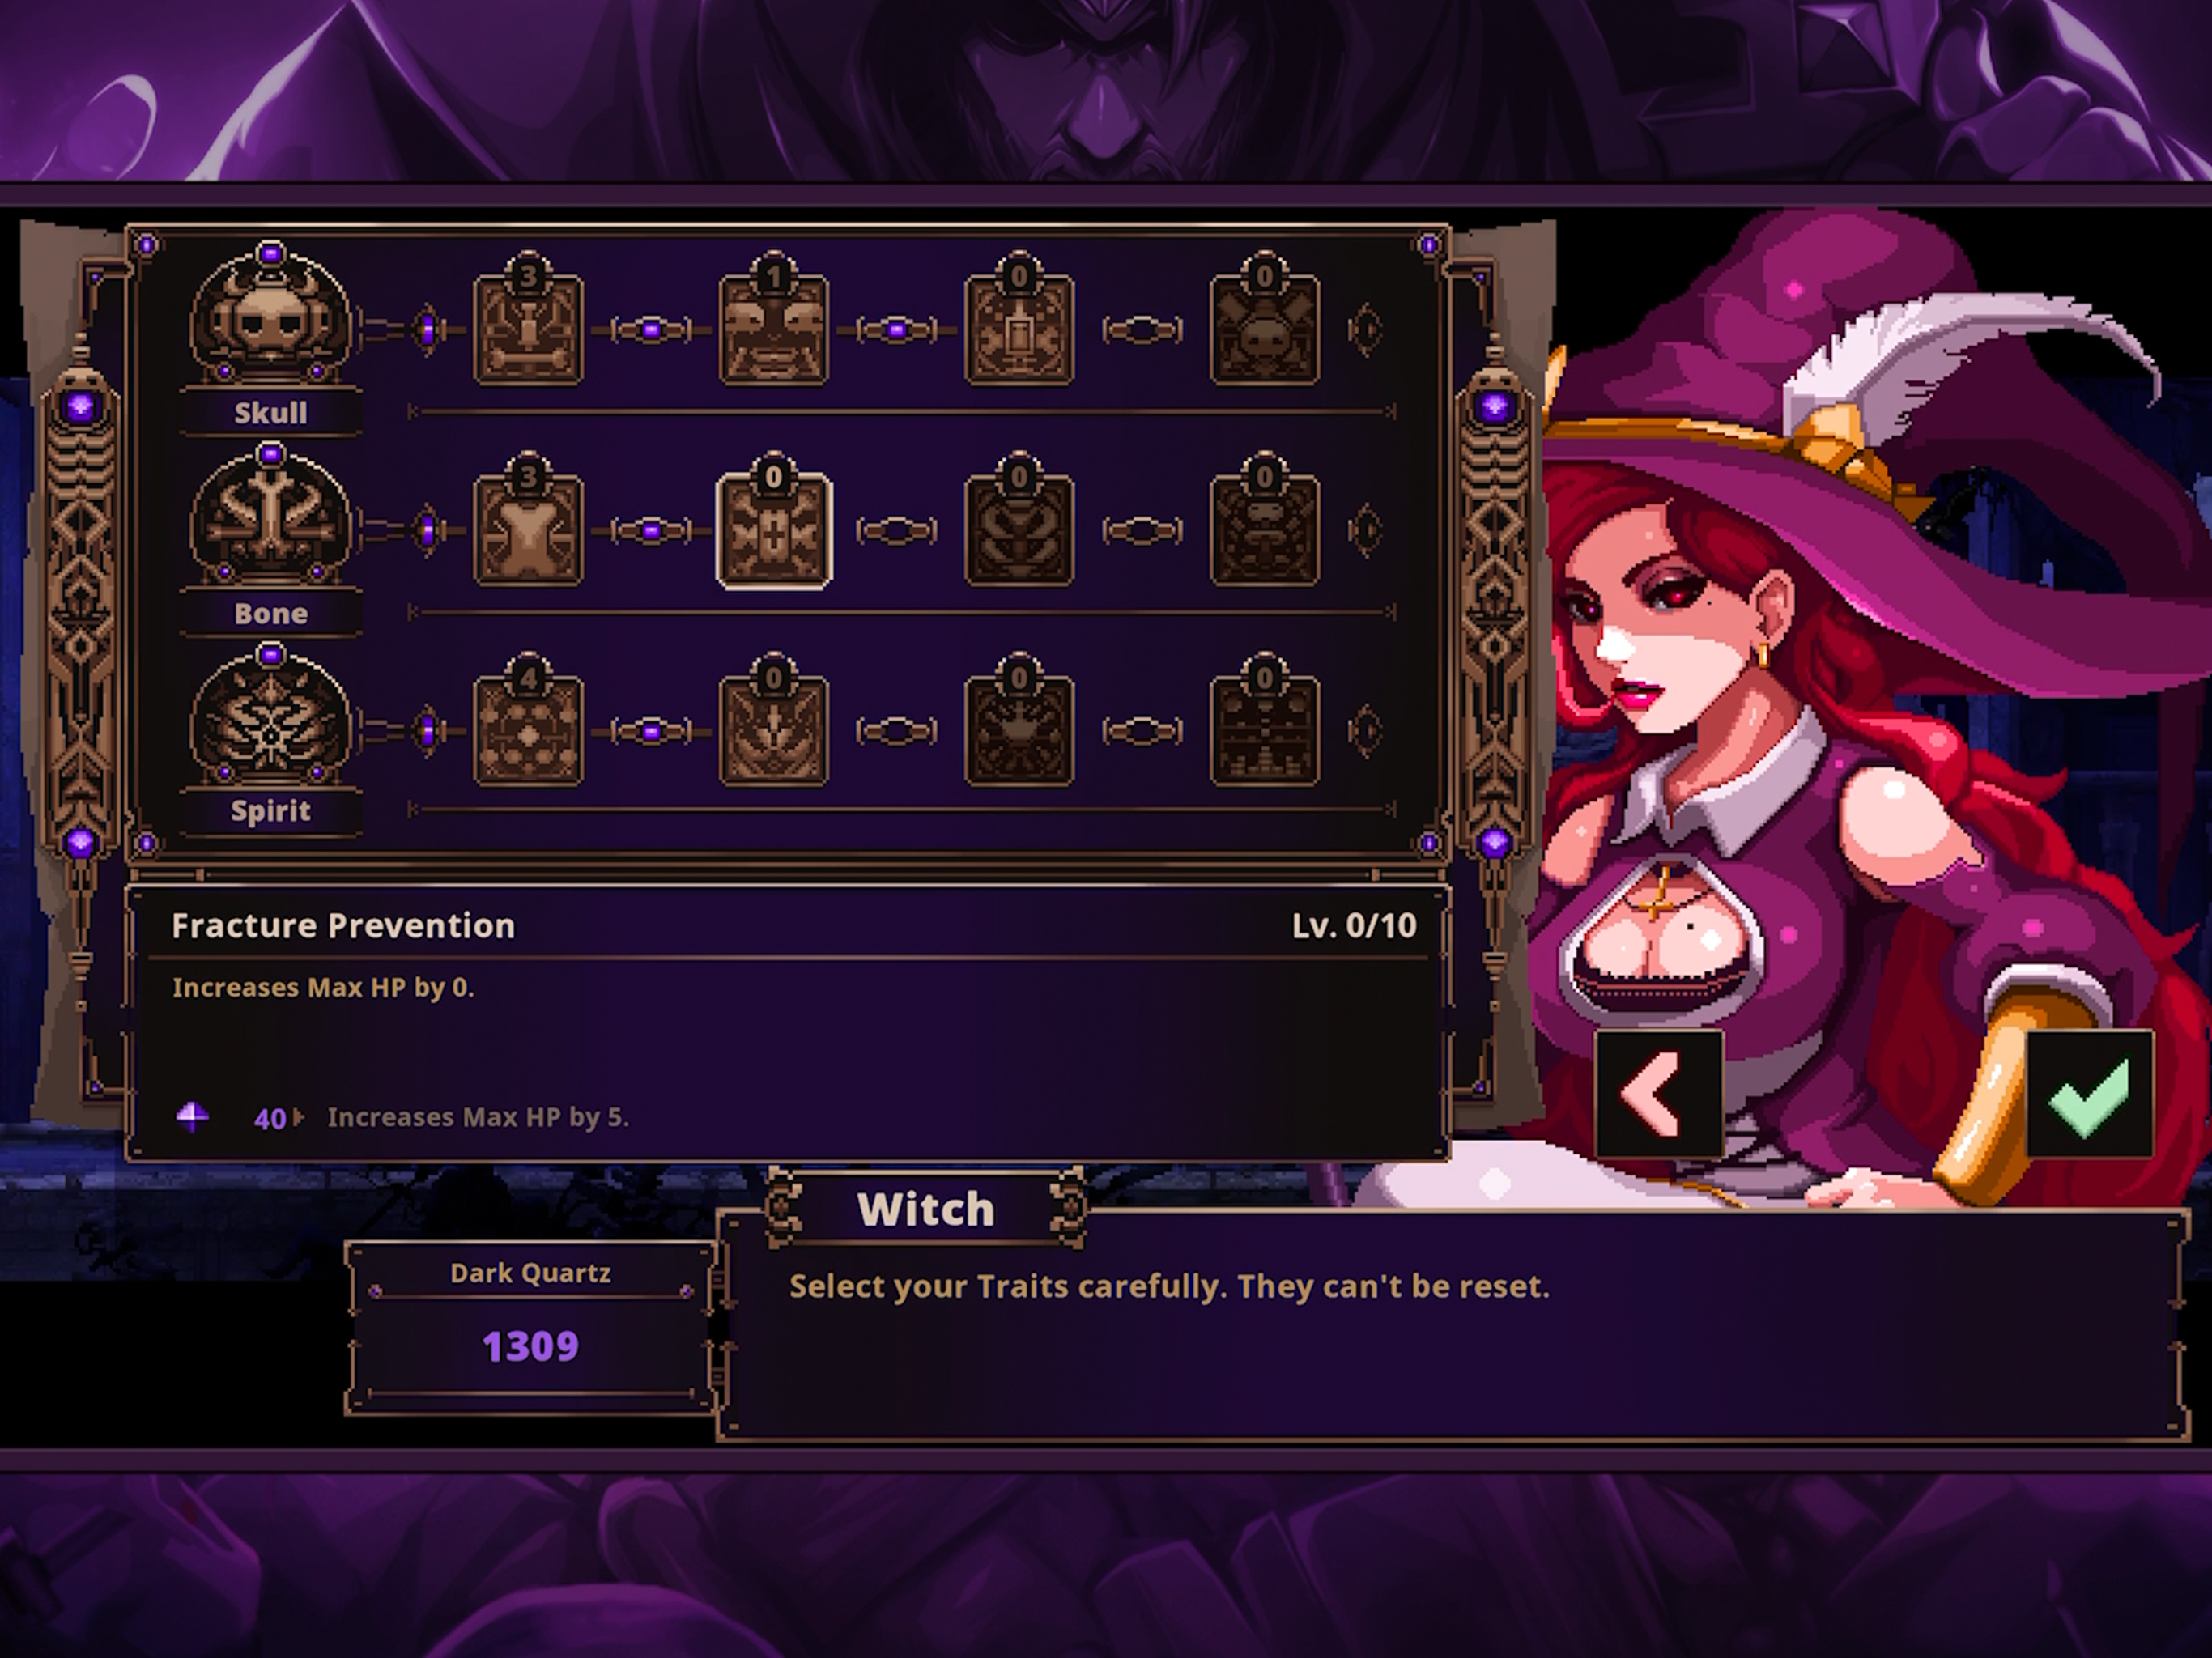
Task: Select the second Spirit trait tile
Action: coord(774,721)
